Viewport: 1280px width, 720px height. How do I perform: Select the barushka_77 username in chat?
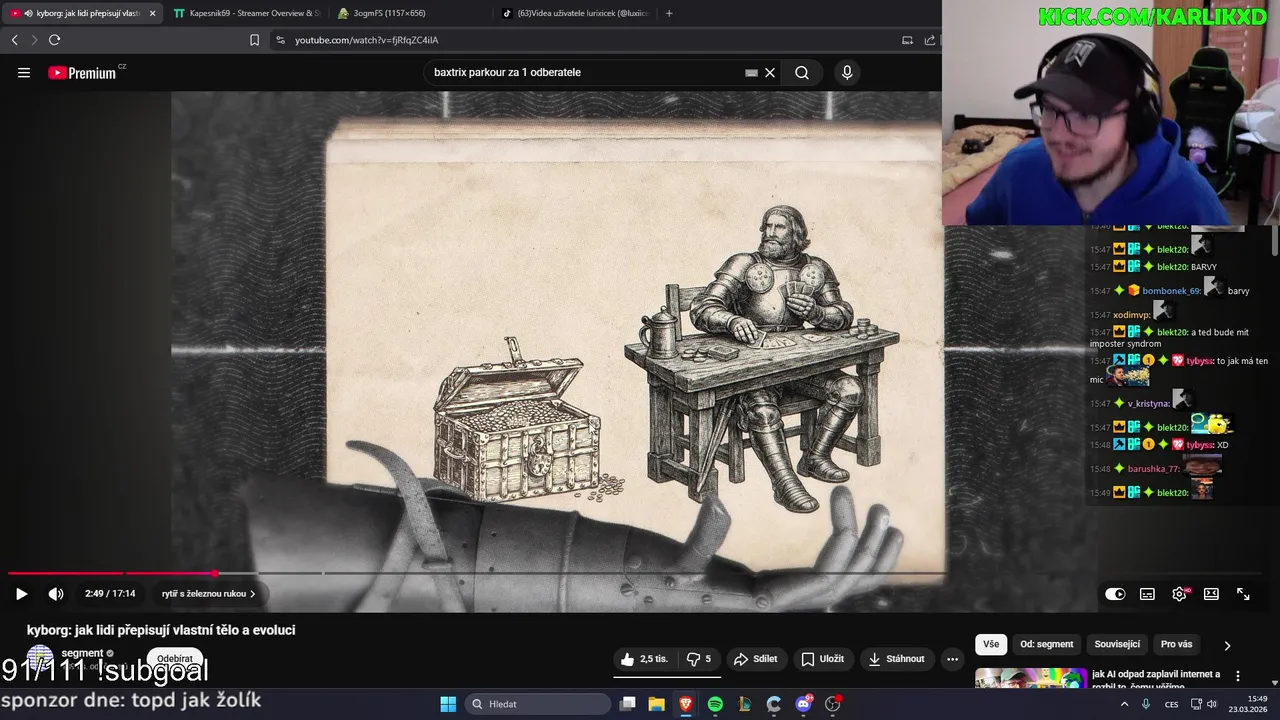(x=1154, y=469)
